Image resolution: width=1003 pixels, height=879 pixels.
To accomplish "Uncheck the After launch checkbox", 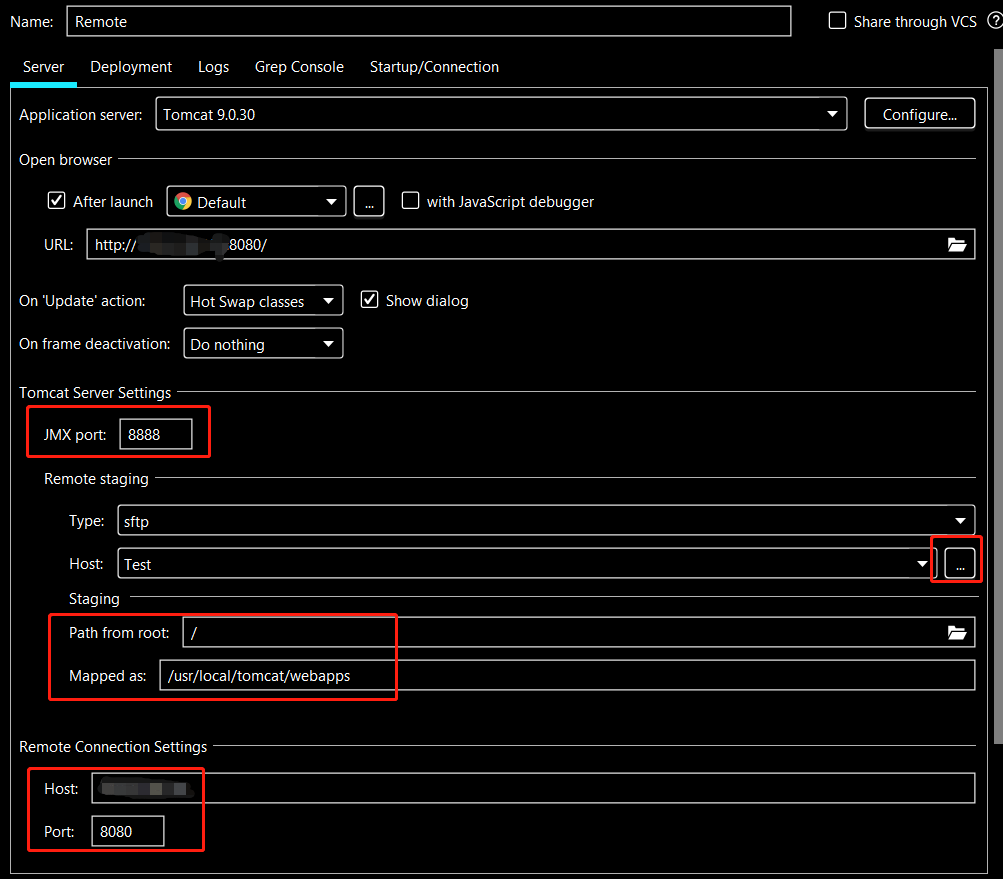I will 56,201.
